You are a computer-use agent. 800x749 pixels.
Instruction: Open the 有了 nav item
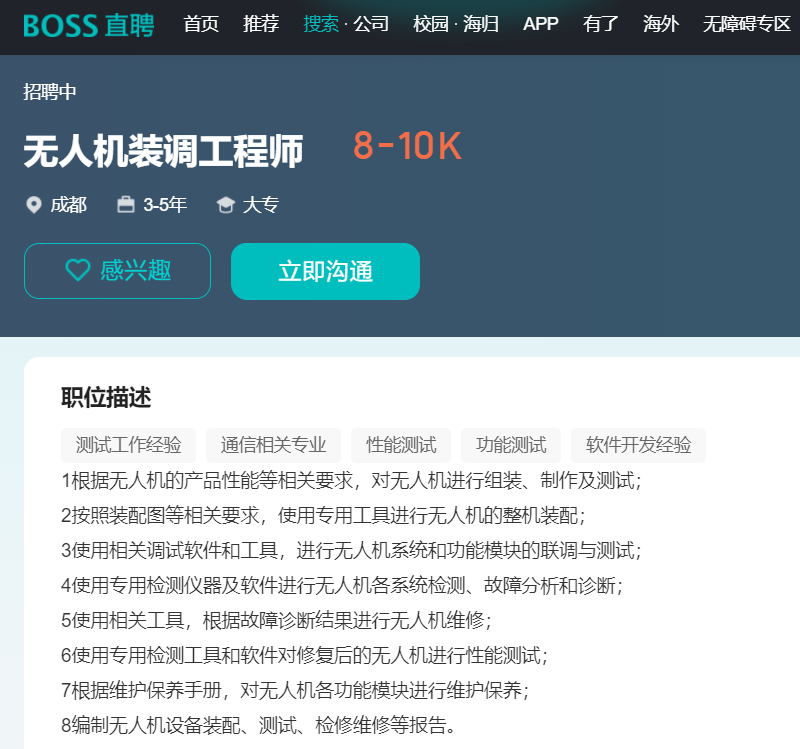(601, 24)
